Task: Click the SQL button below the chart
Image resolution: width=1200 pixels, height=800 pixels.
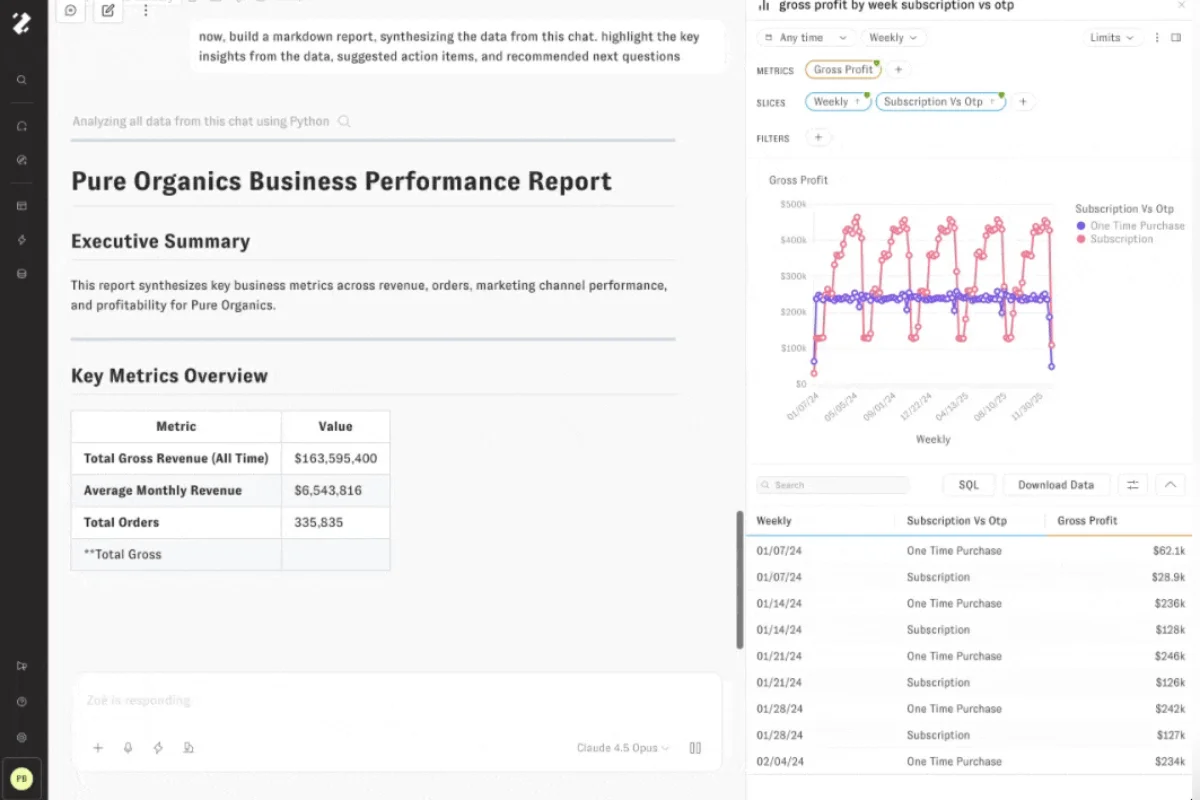Action: [968, 484]
